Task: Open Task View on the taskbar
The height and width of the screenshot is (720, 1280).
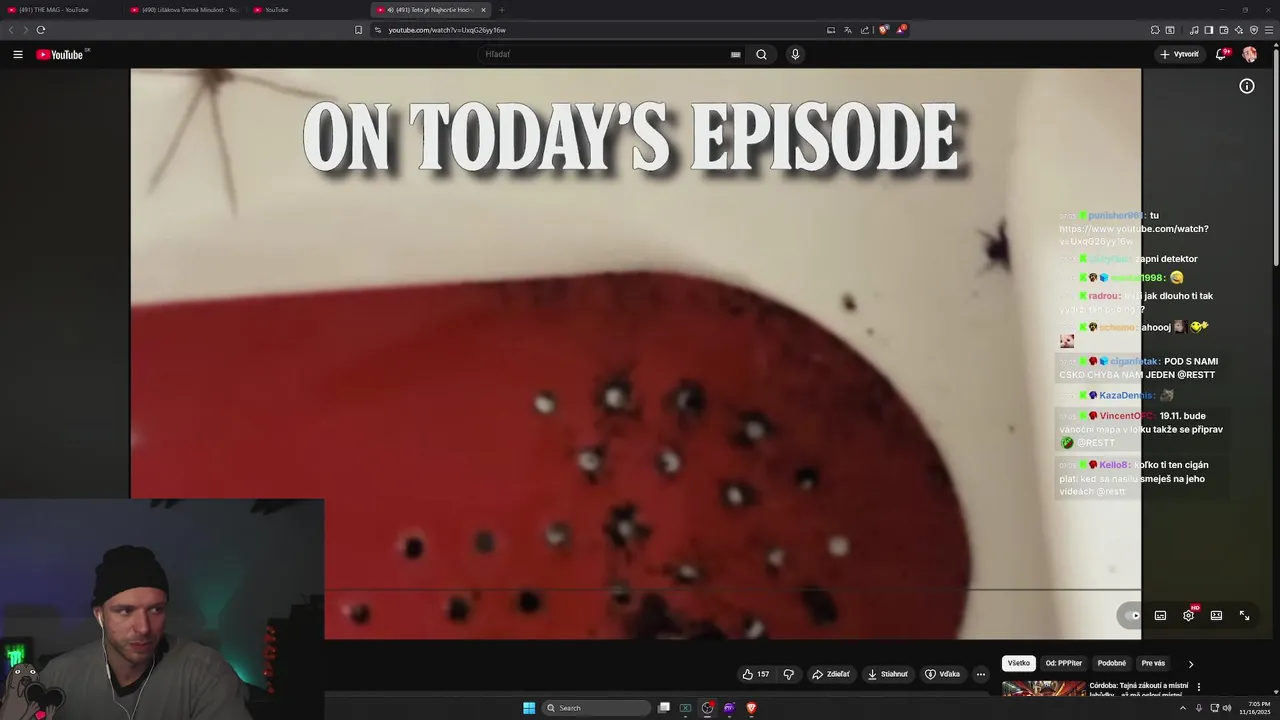Action: [x=663, y=708]
